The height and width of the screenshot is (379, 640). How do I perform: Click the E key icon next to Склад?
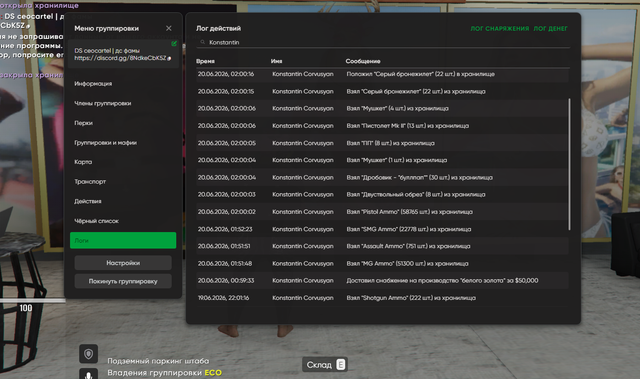(341, 364)
